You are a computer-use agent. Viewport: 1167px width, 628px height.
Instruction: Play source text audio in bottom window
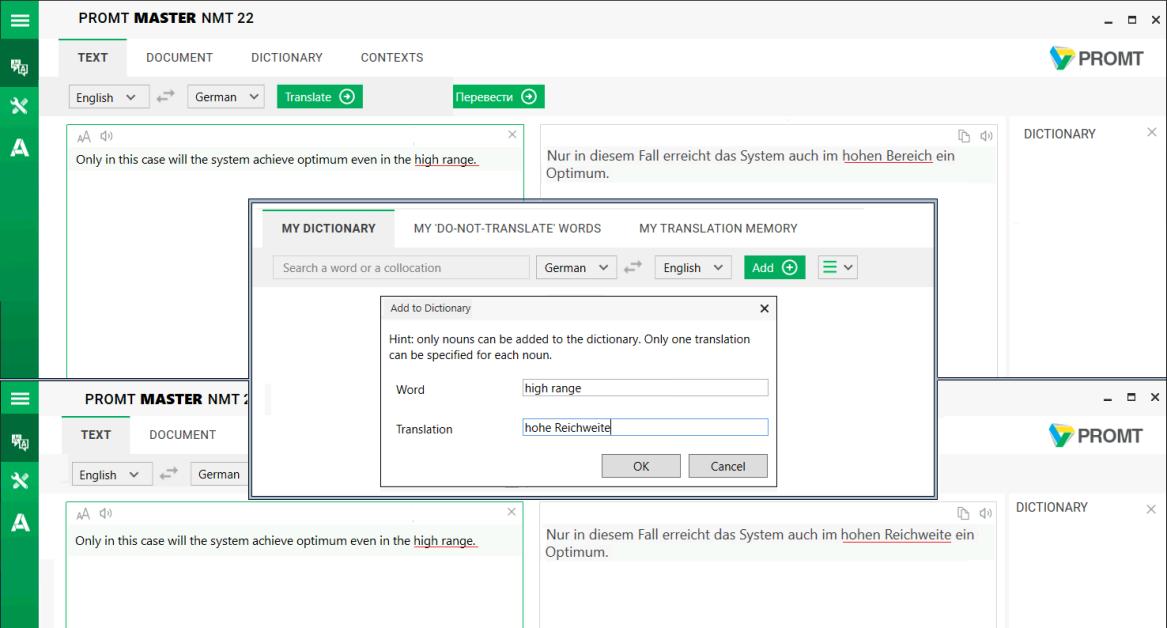(106, 513)
